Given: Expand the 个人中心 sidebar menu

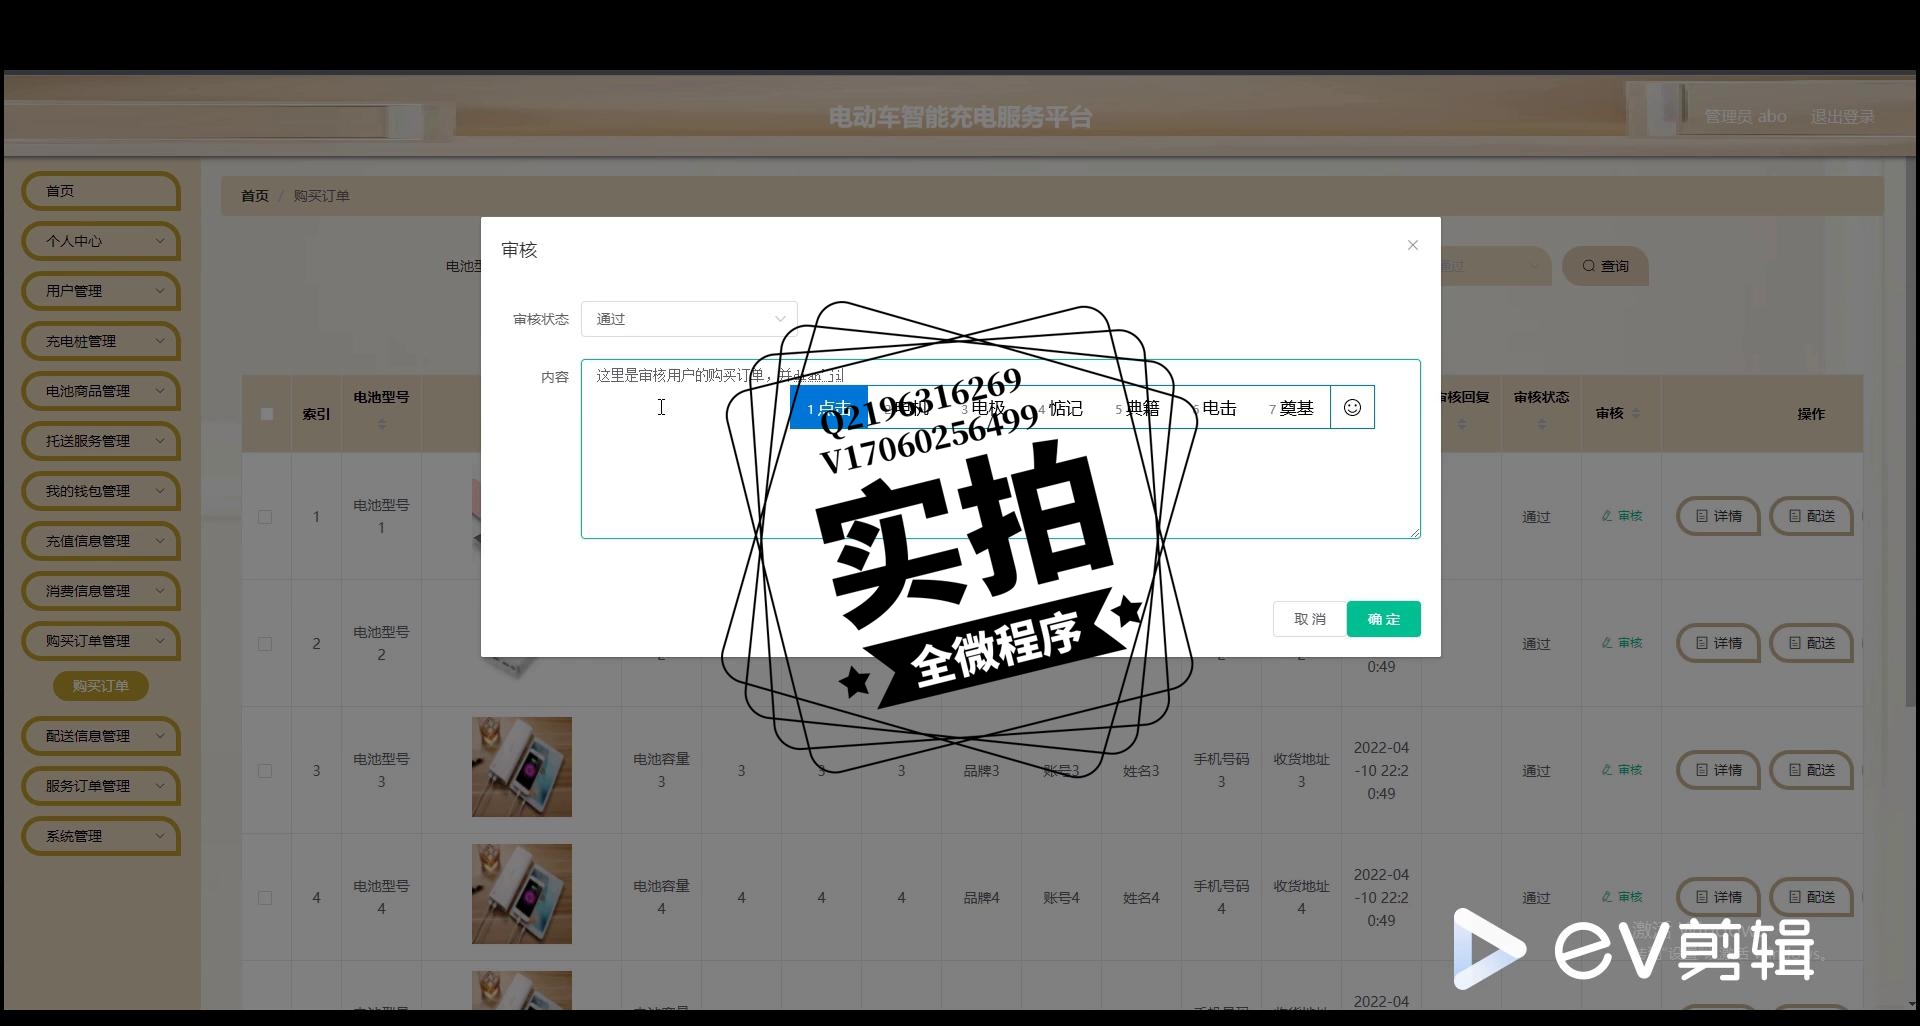Looking at the screenshot, I should (x=100, y=241).
